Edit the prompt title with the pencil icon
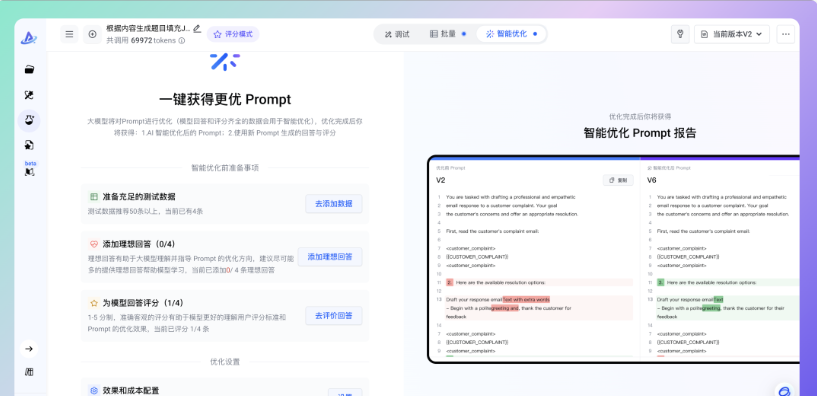The width and height of the screenshot is (817, 396). coord(197,29)
